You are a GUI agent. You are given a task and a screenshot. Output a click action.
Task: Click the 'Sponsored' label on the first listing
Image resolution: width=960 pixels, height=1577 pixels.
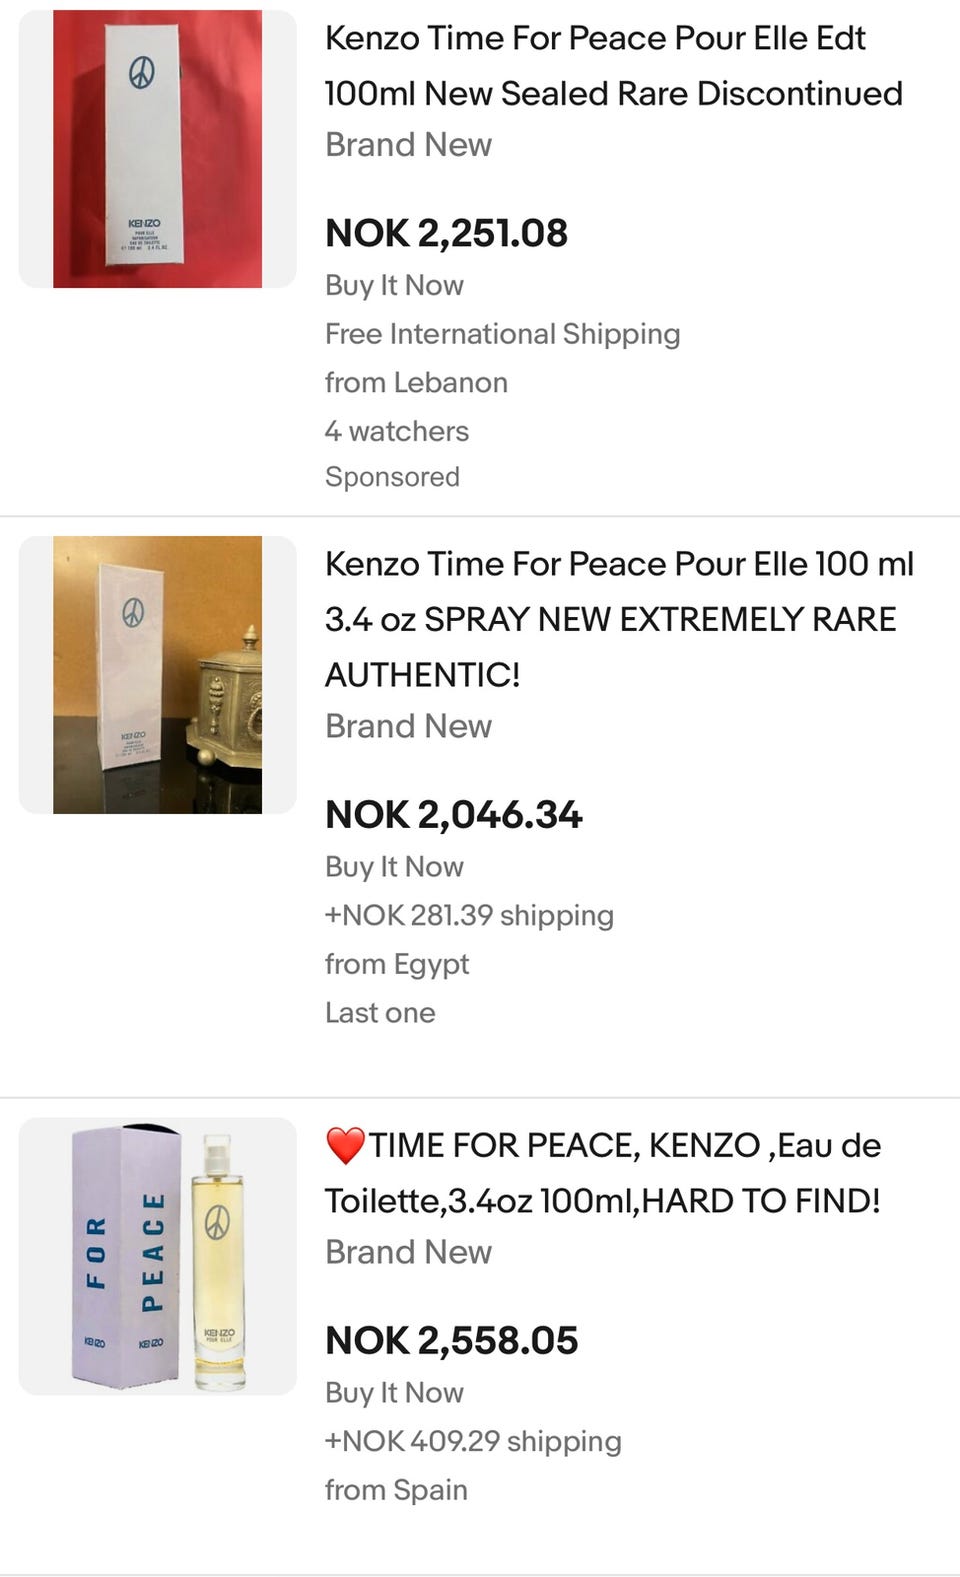(x=392, y=477)
